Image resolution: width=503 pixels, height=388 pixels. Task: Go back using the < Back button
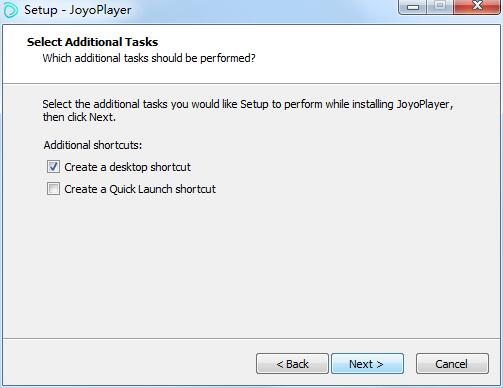[x=292, y=364]
